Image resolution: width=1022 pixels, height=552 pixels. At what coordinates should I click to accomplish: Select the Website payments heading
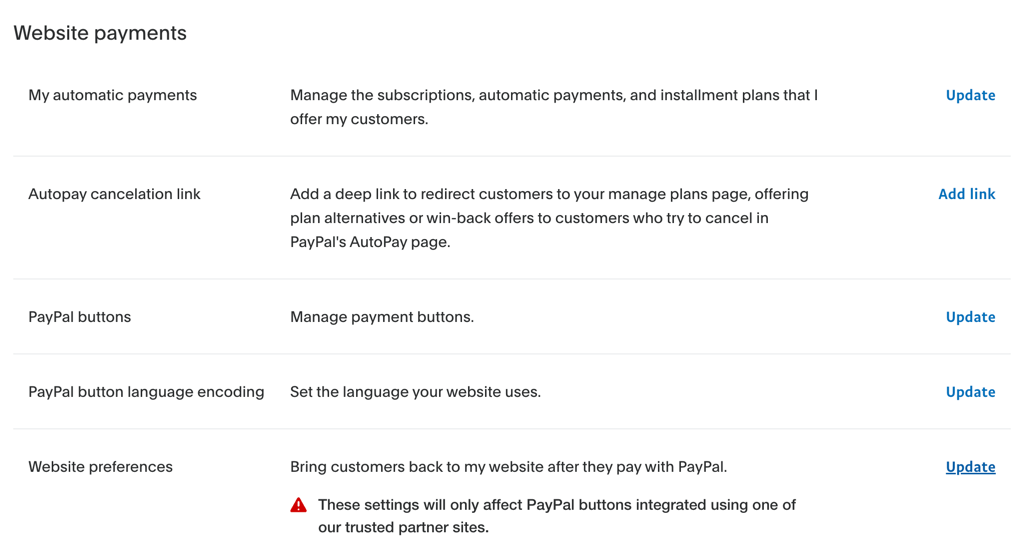pos(100,33)
